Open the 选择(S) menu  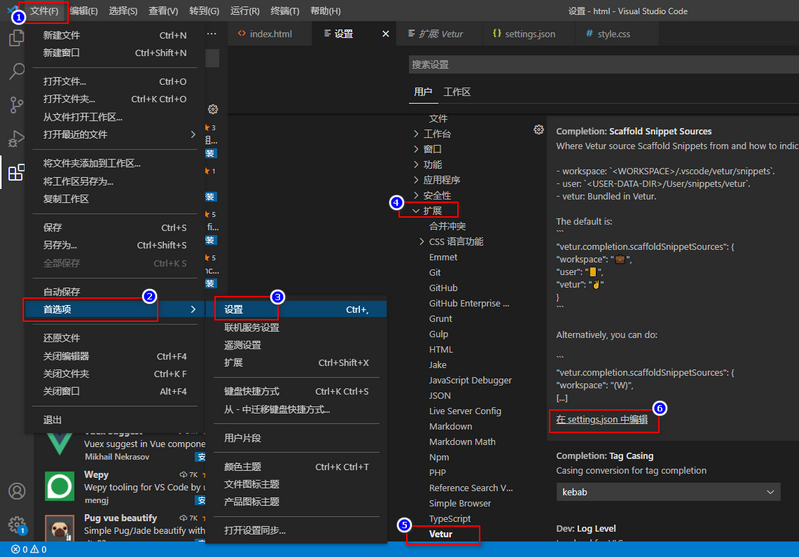(123, 11)
